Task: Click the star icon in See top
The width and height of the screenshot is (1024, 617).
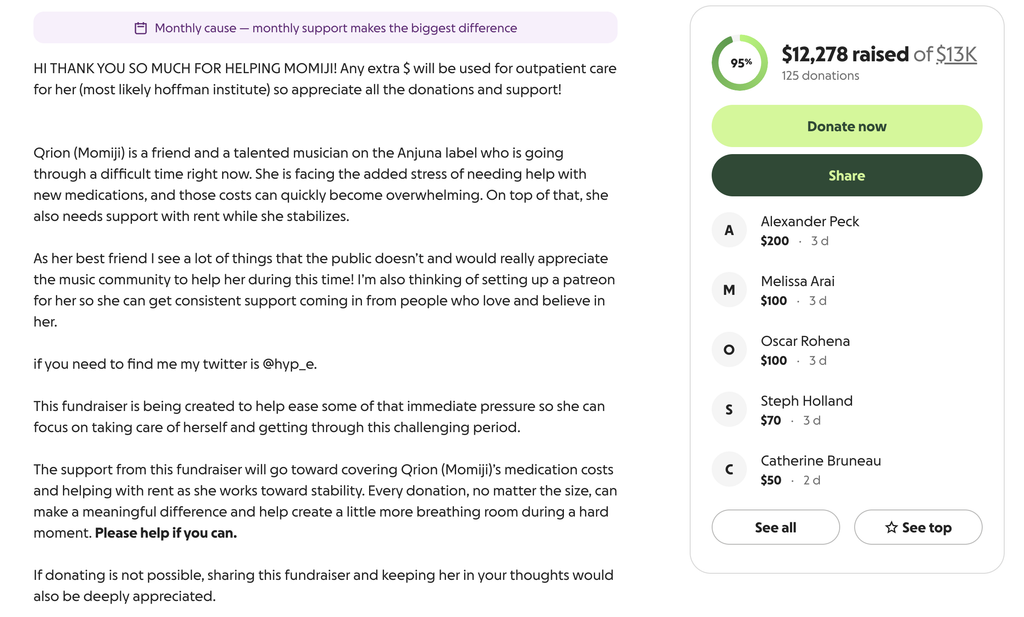Action: tap(891, 528)
